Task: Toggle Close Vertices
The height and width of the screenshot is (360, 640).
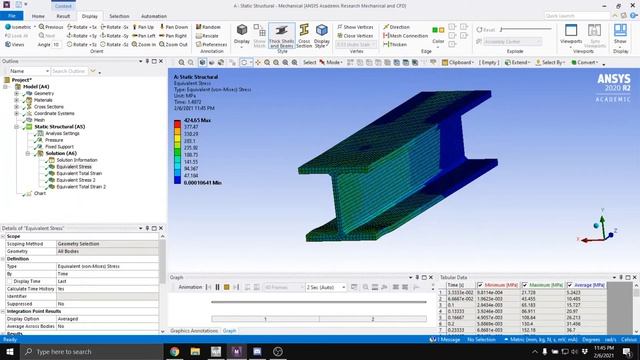Action: coord(355,36)
